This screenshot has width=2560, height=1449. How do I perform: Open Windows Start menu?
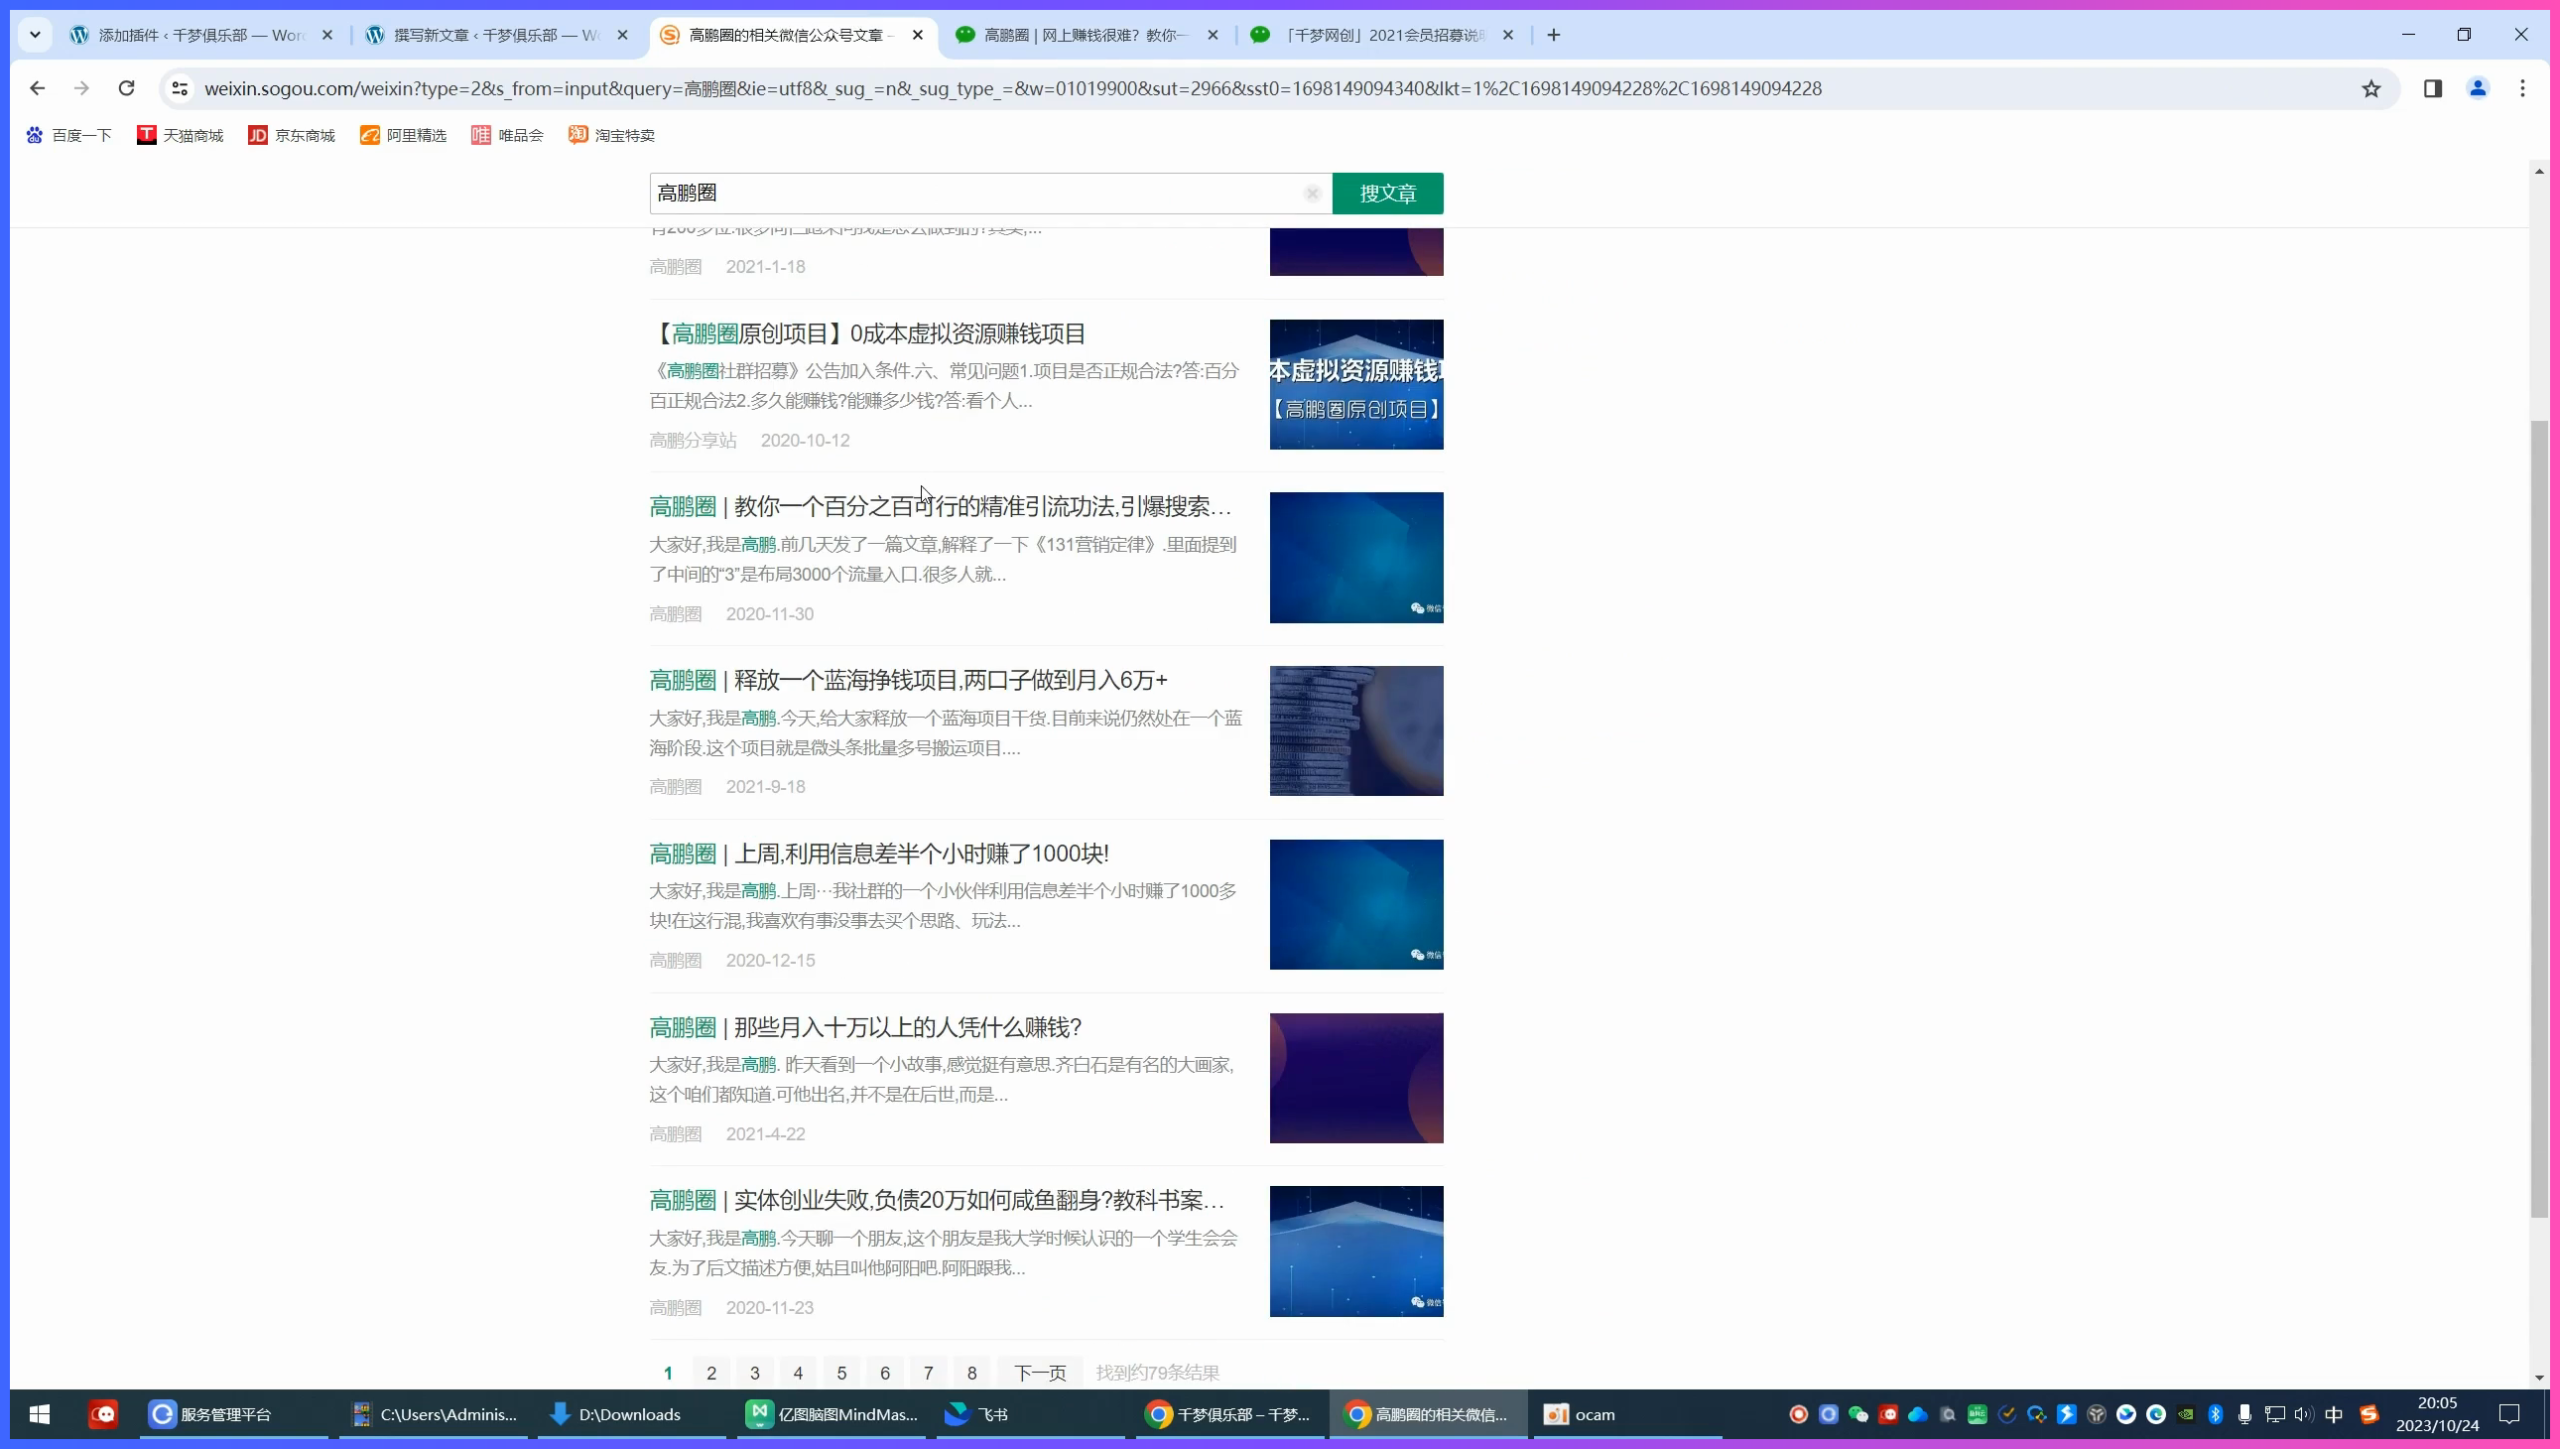[x=40, y=1414]
